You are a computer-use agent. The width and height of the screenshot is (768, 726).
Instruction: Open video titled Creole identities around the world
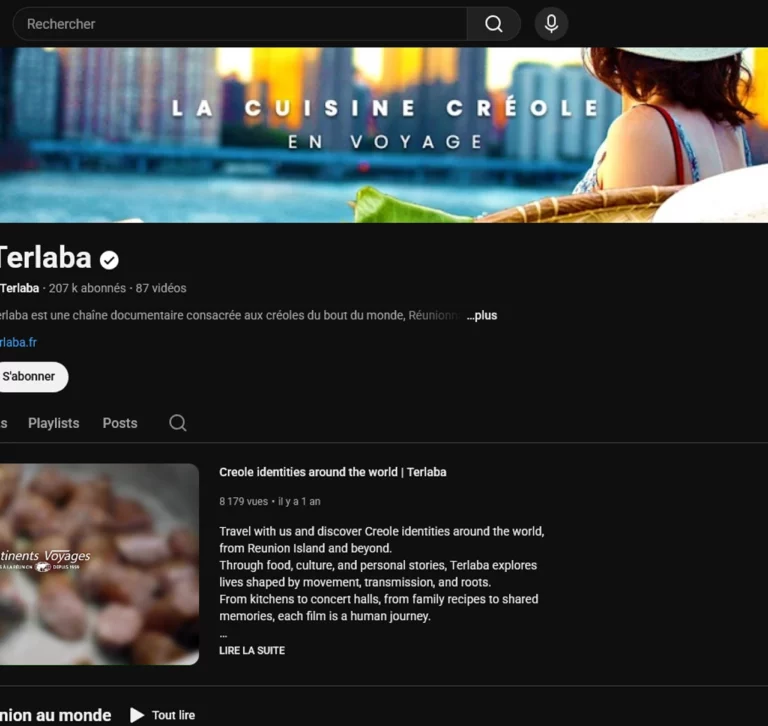pyautogui.click(x=332, y=472)
